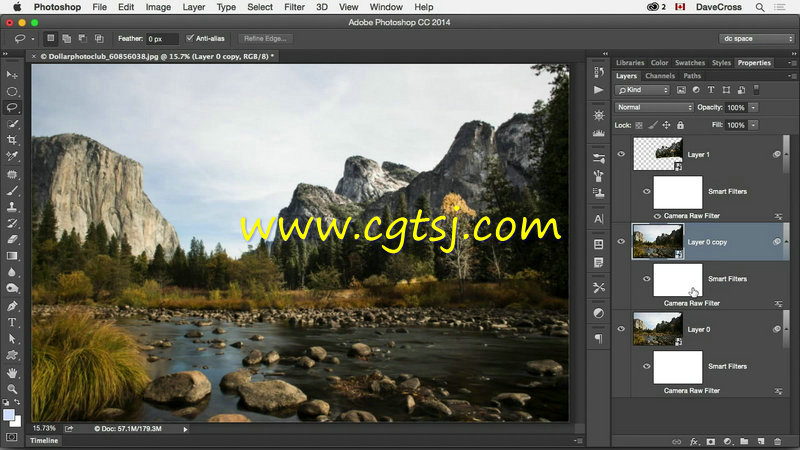This screenshot has width=800, height=450.
Task: Select the Path Selection tool
Action: click(x=12, y=339)
